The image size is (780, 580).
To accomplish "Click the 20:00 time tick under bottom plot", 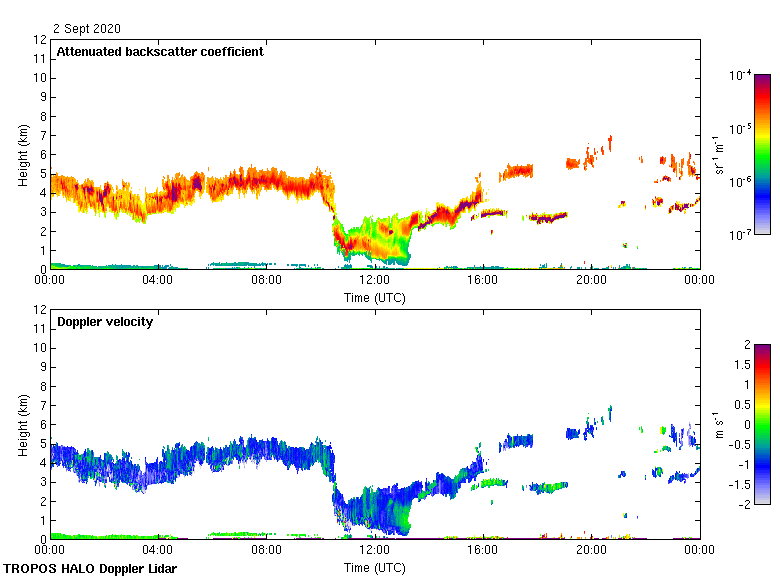I will point(590,551).
